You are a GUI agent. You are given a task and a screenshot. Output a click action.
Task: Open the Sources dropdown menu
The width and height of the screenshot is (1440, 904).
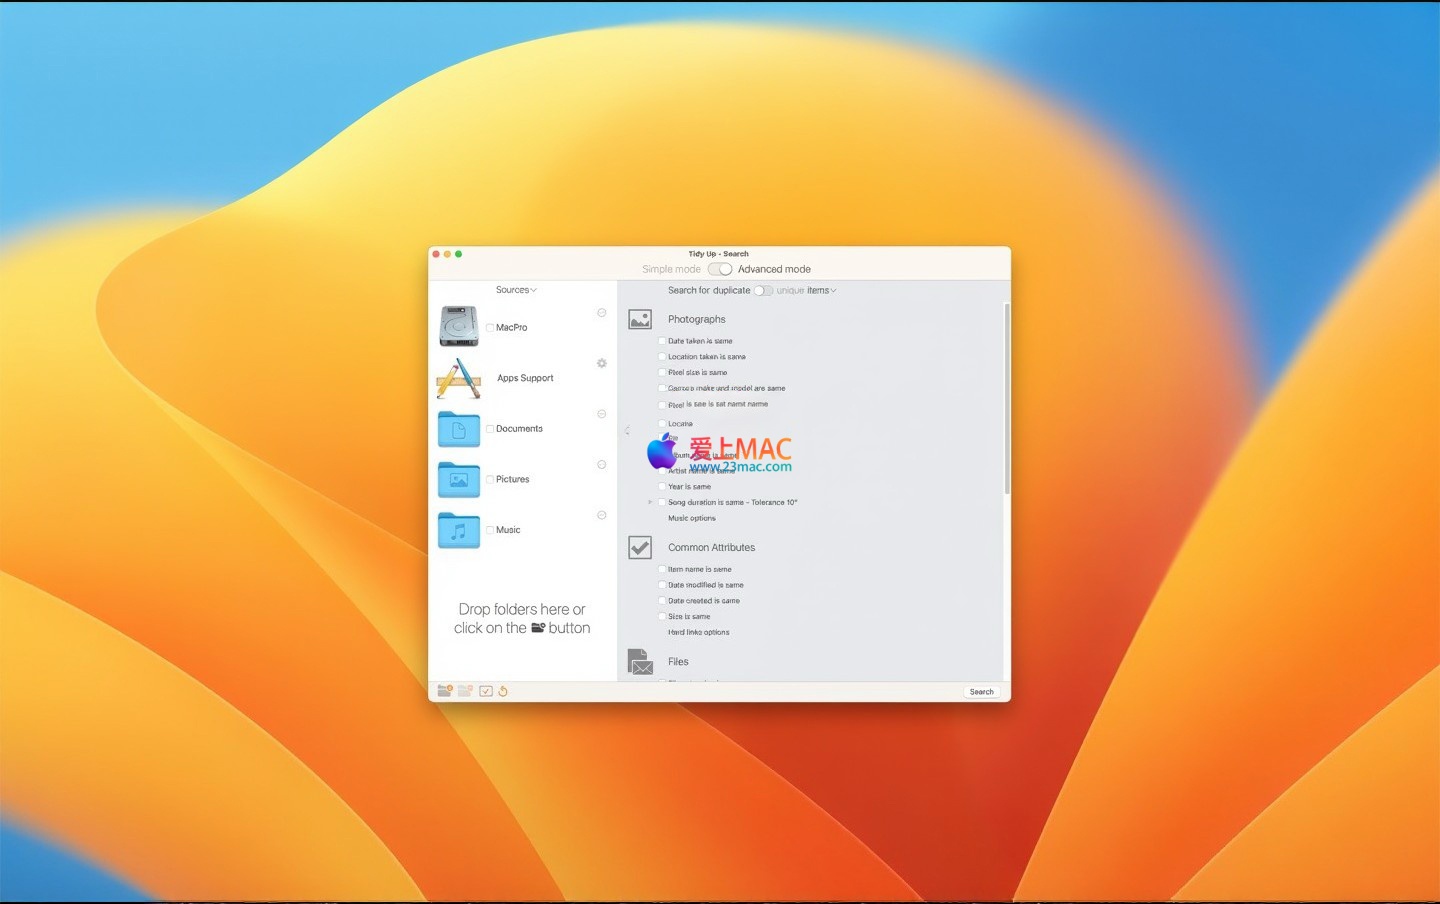[x=516, y=290]
